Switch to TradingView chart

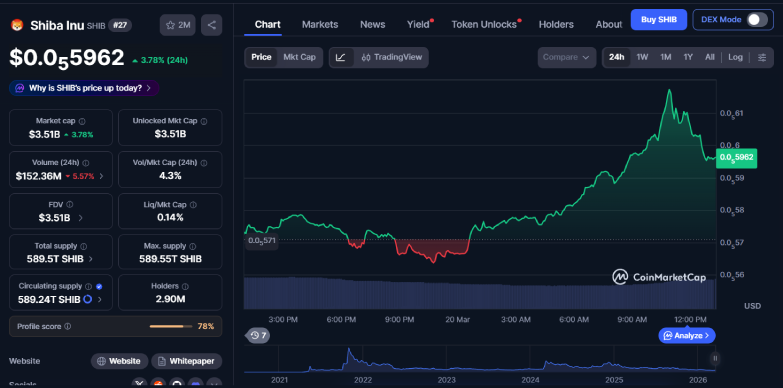pyautogui.click(x=392, y=57)
